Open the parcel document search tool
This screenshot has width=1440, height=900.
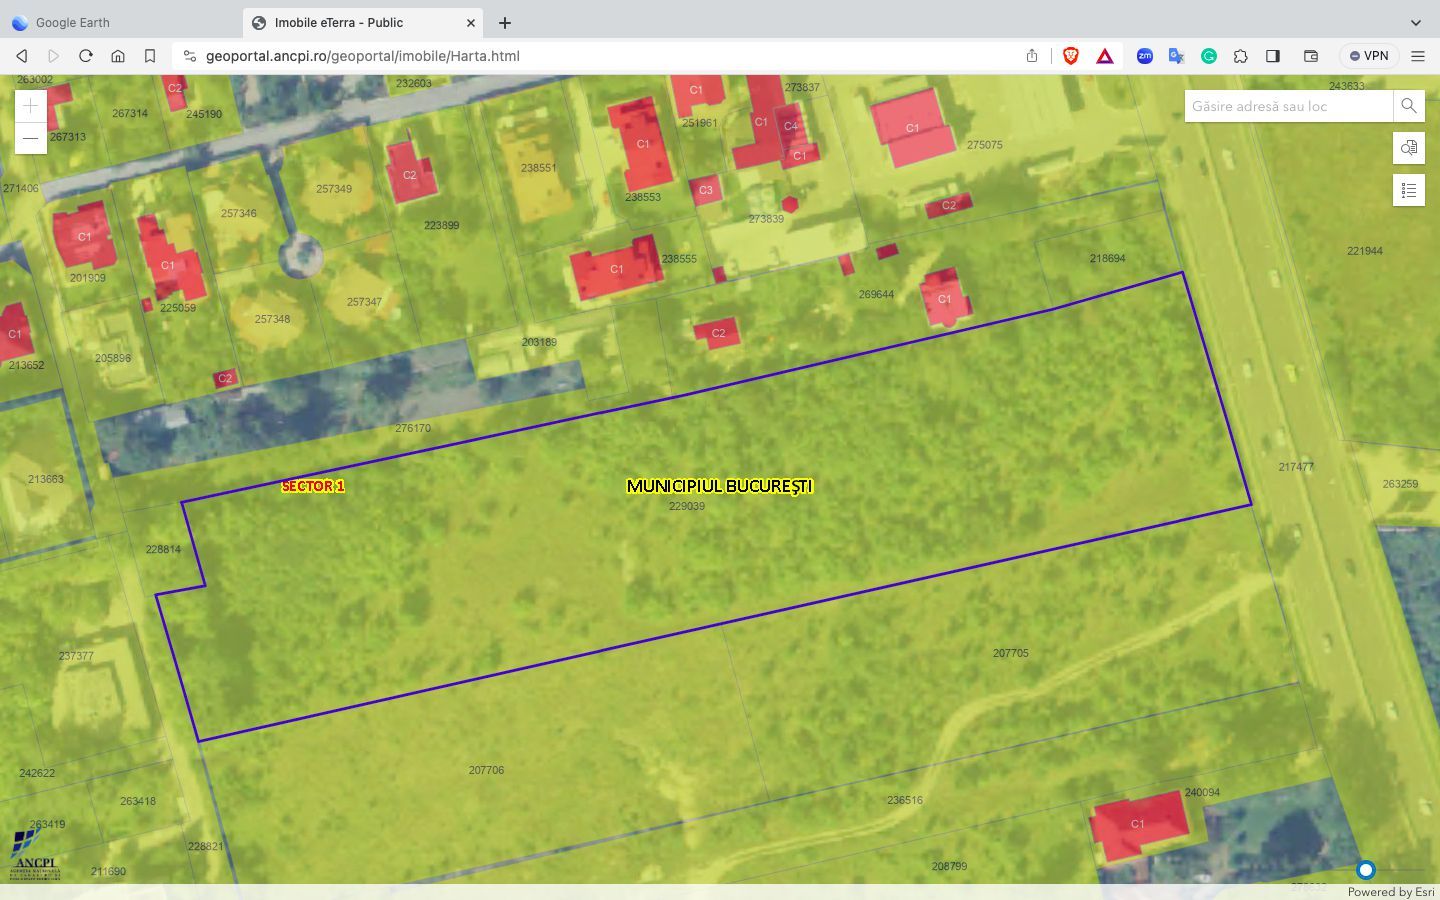tap(1408, 148)
